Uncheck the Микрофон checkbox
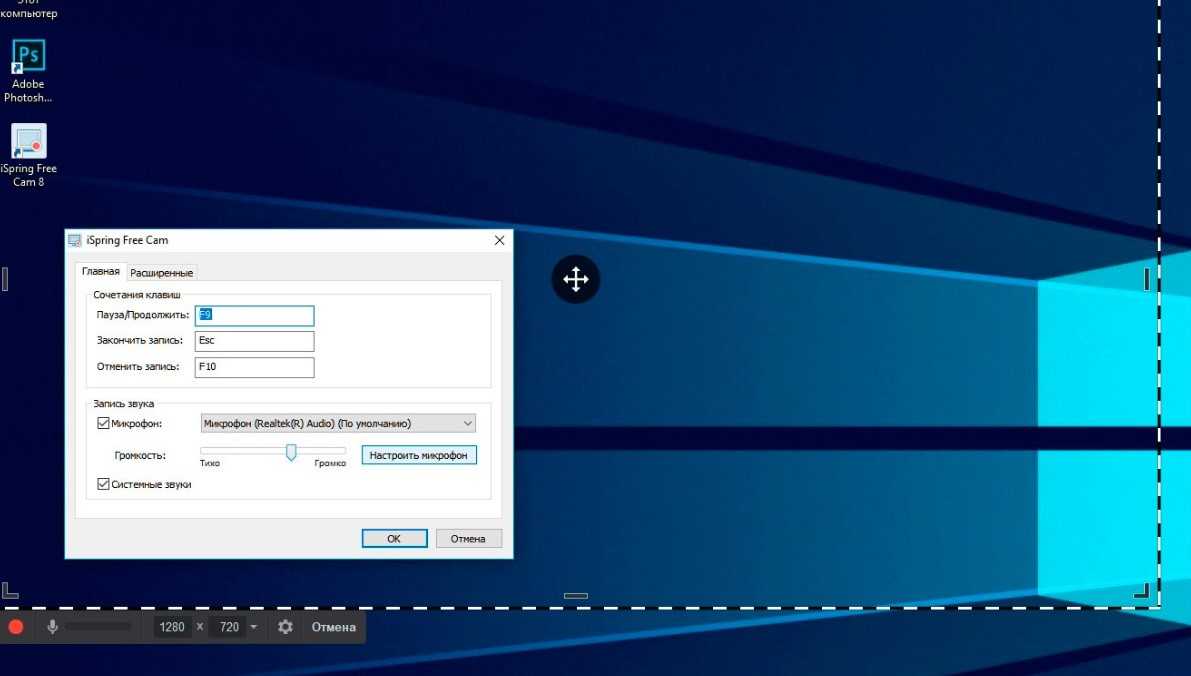The width and height of the screenshot is (1191, 676). 103,423
